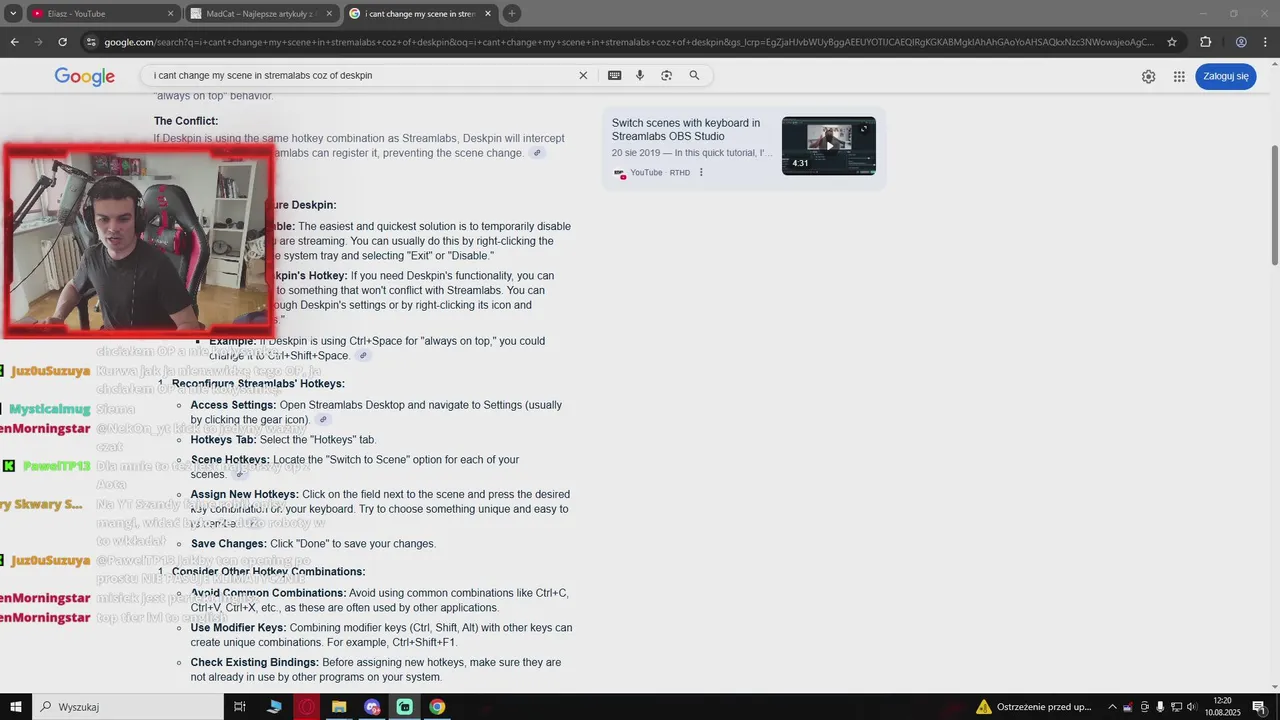The width and height of the screenshot is (1280, 720).
Task: Open the tab search dropdown arrow
Action: pos(13,14)
